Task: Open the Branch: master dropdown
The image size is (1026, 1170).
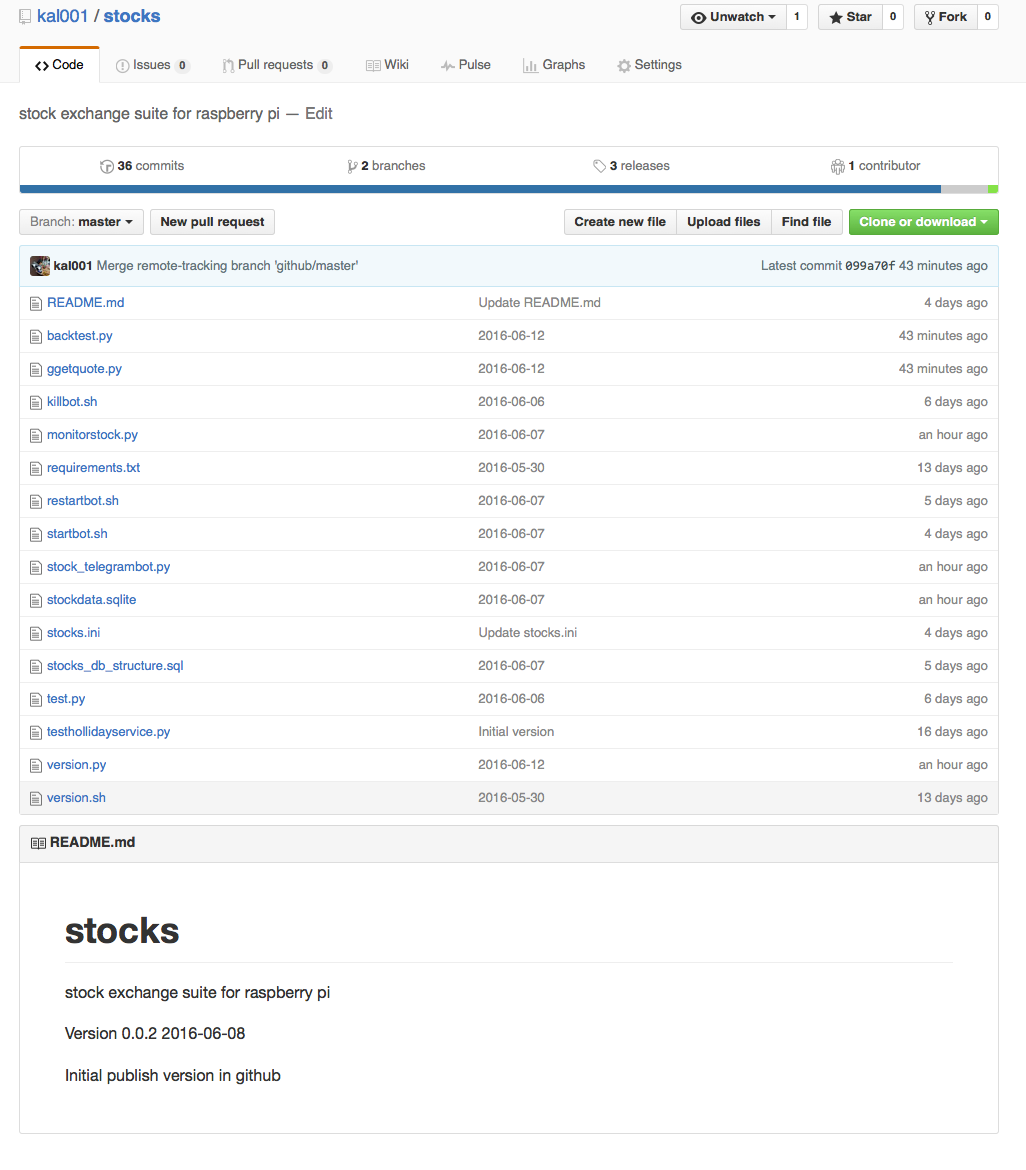Action: point(81,222)
